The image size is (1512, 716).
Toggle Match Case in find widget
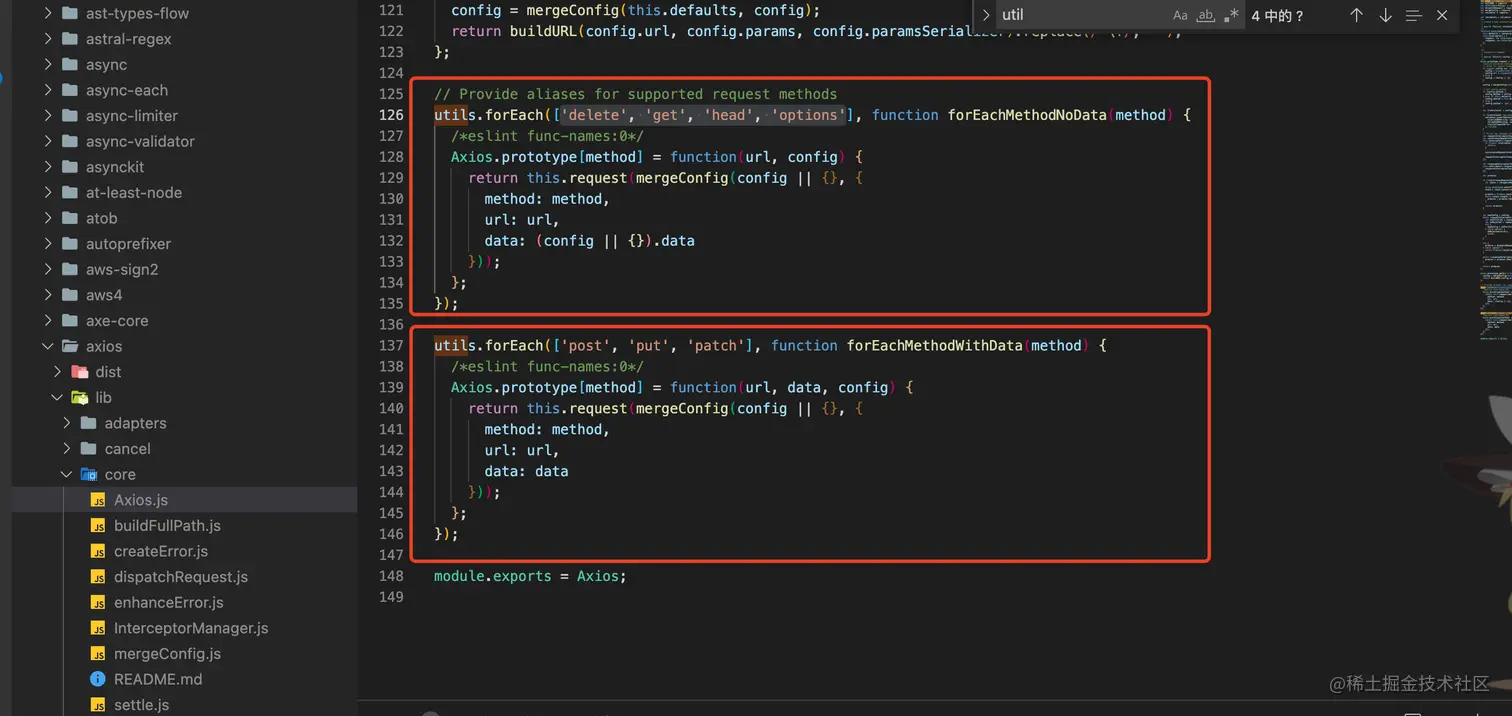point(1180,15)
